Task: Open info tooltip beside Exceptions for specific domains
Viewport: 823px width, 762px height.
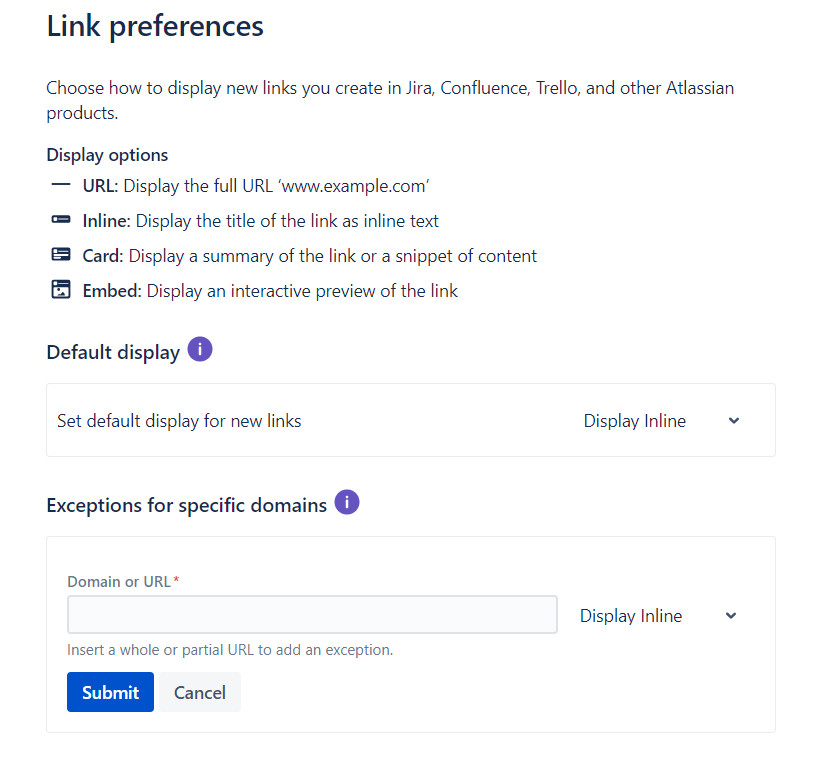Action: click(x=346, y=502)
